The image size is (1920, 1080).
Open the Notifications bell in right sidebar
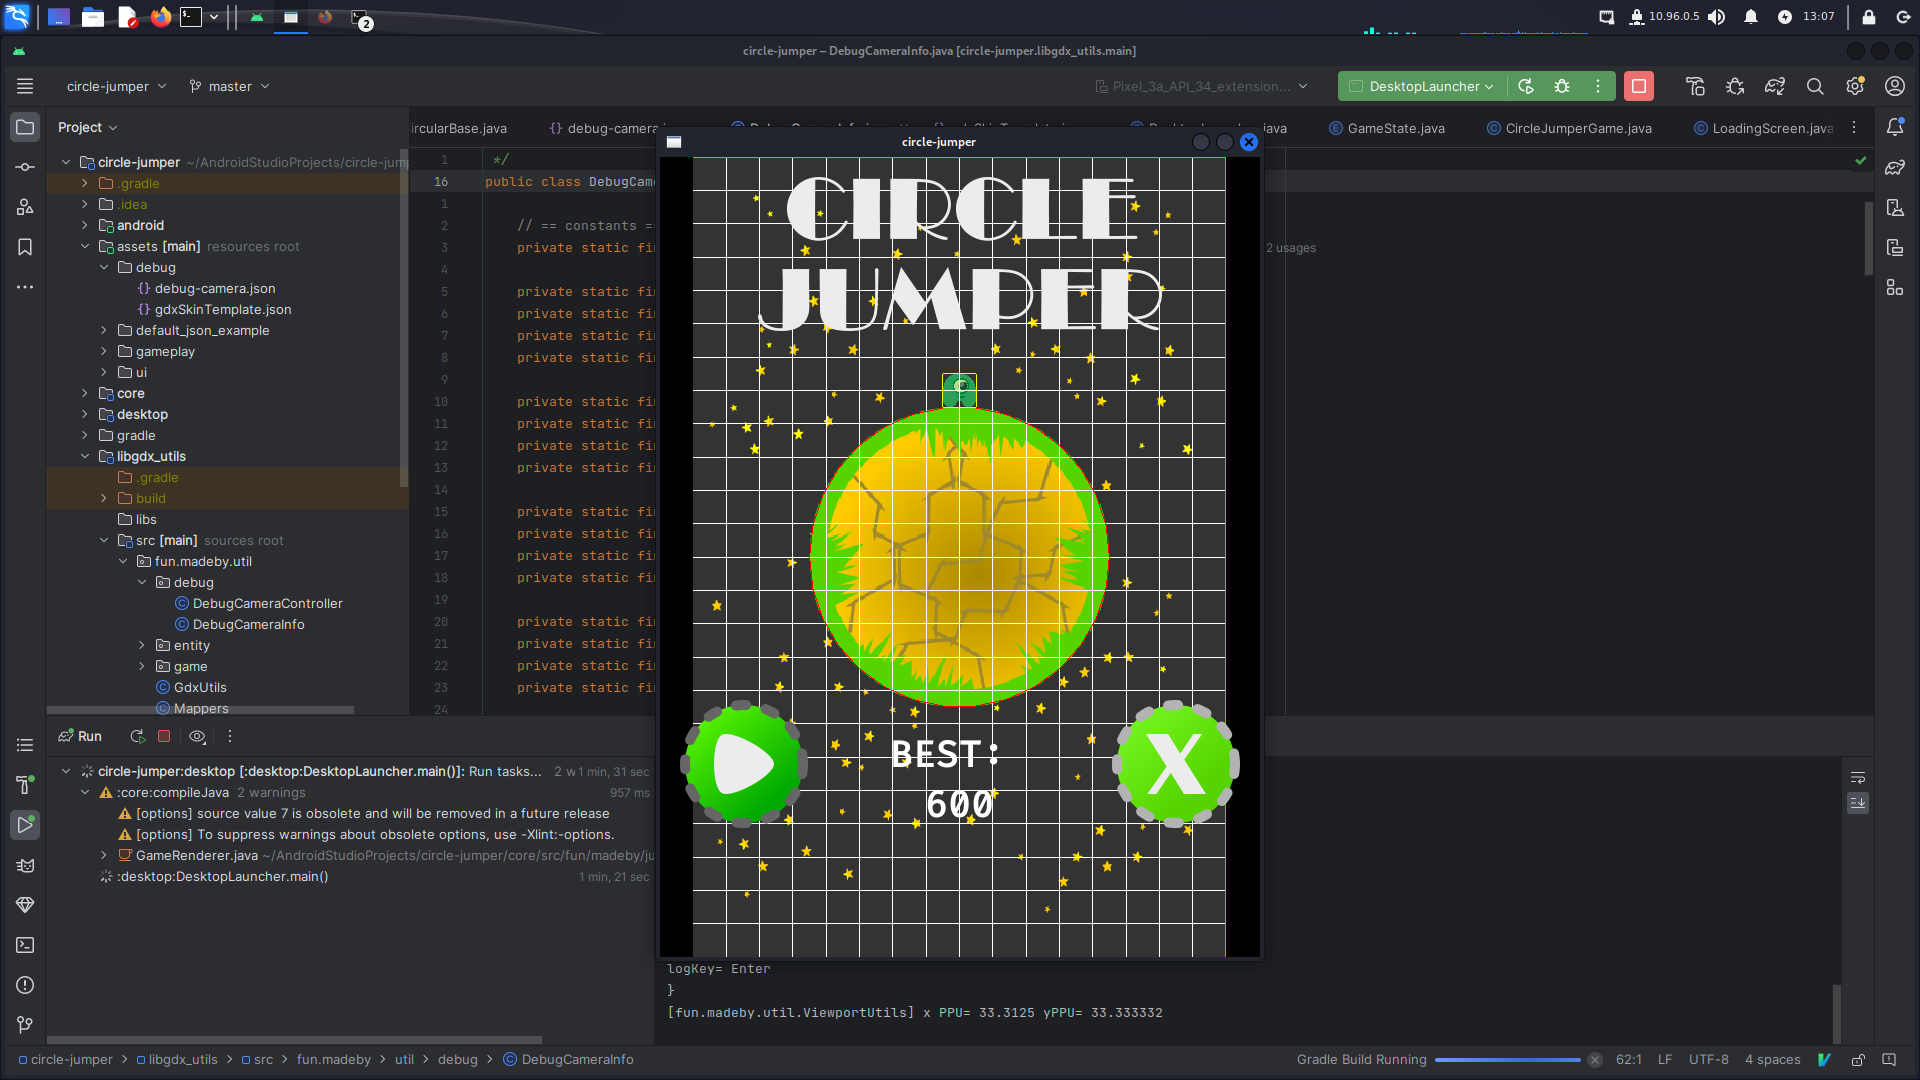click(x=1895, y=127)
